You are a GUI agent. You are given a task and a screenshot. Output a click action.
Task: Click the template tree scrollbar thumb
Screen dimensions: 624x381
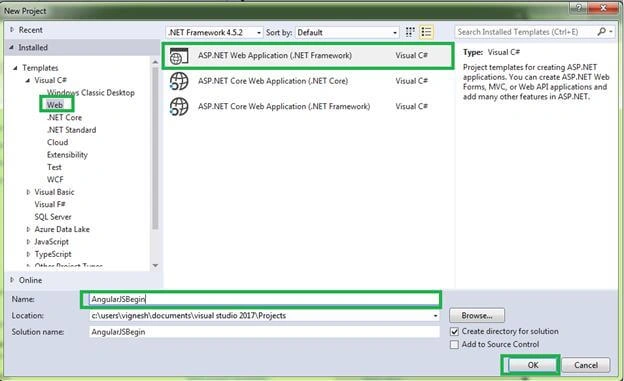tap(155, 148)
